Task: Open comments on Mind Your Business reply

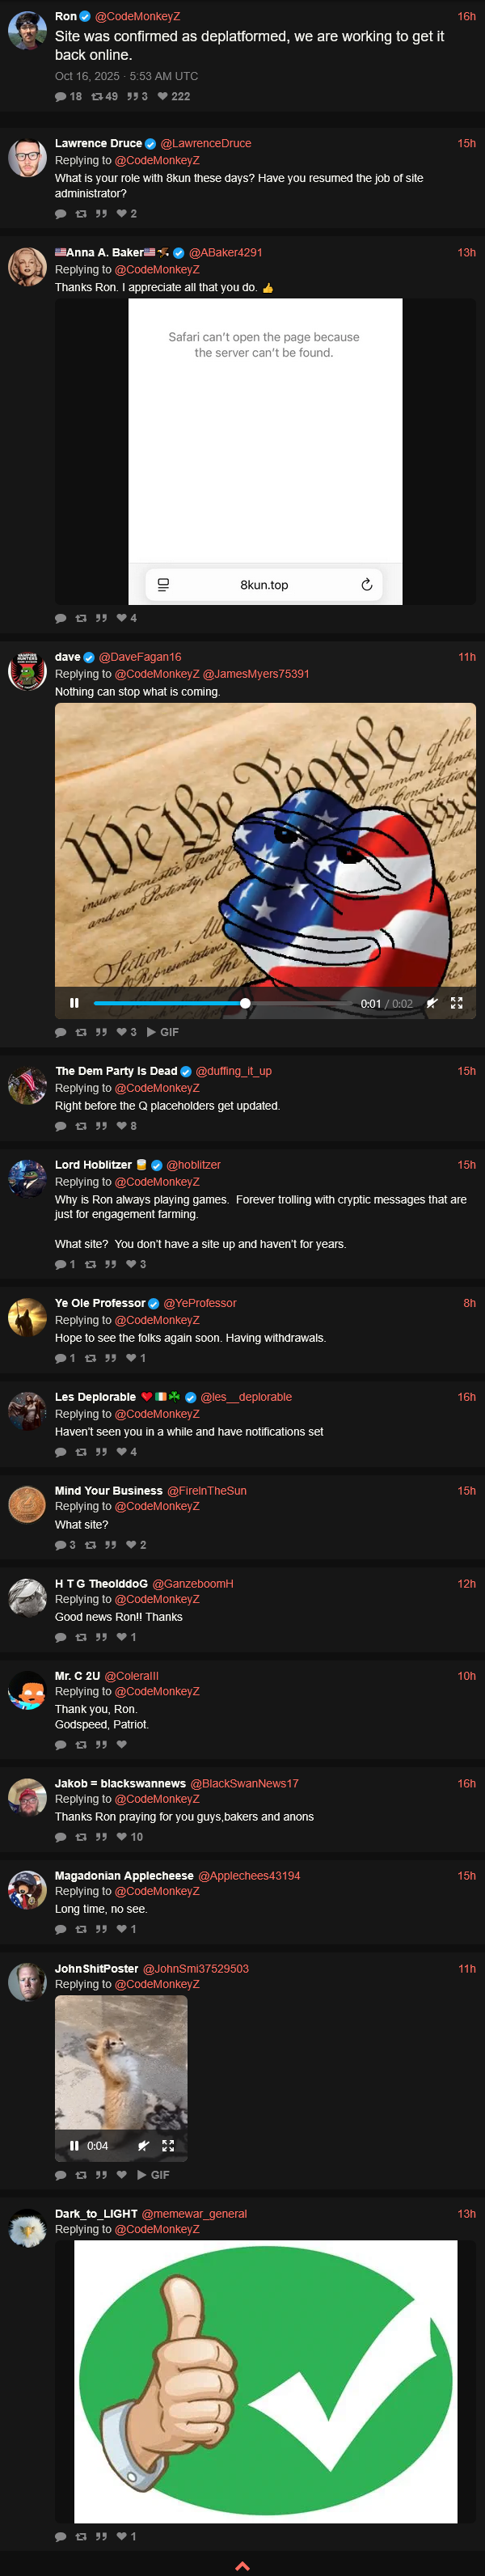Action: click(x=61, y=1545)
